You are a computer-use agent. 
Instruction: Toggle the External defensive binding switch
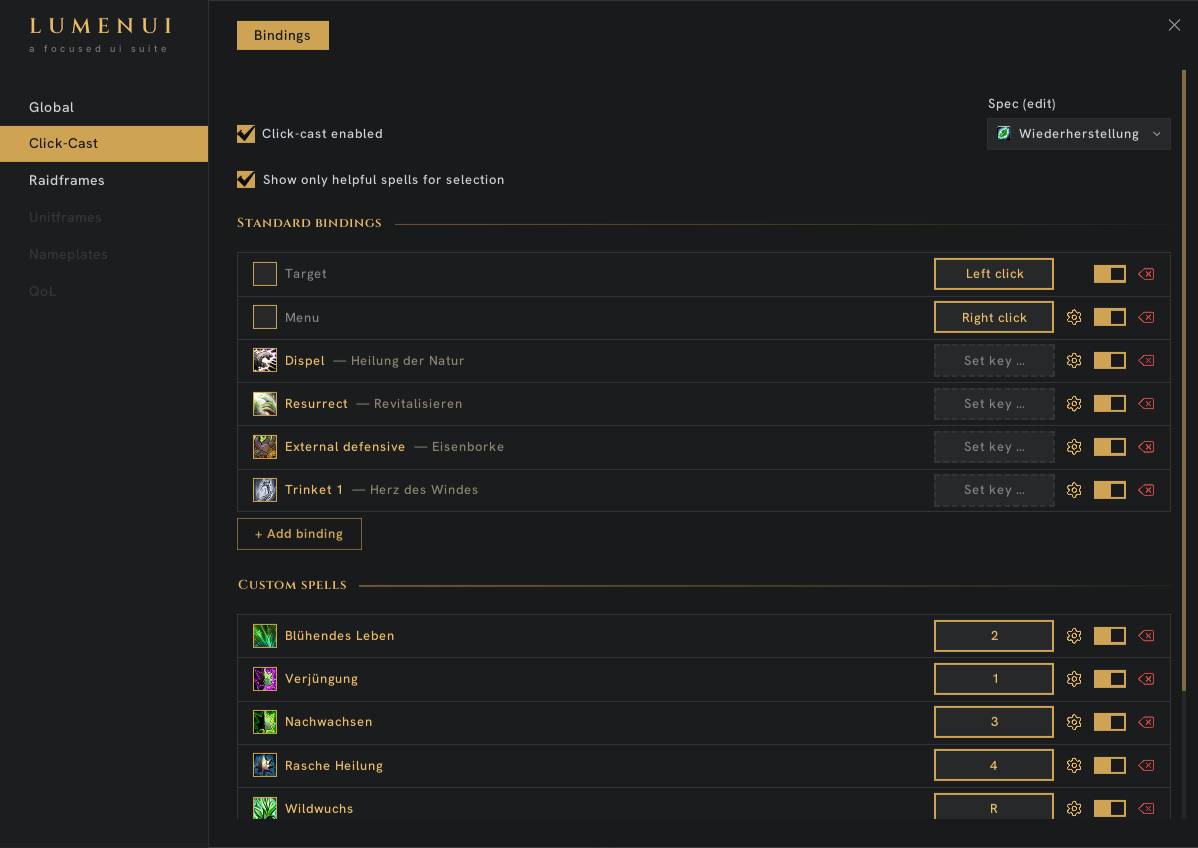pos(1109,447)
